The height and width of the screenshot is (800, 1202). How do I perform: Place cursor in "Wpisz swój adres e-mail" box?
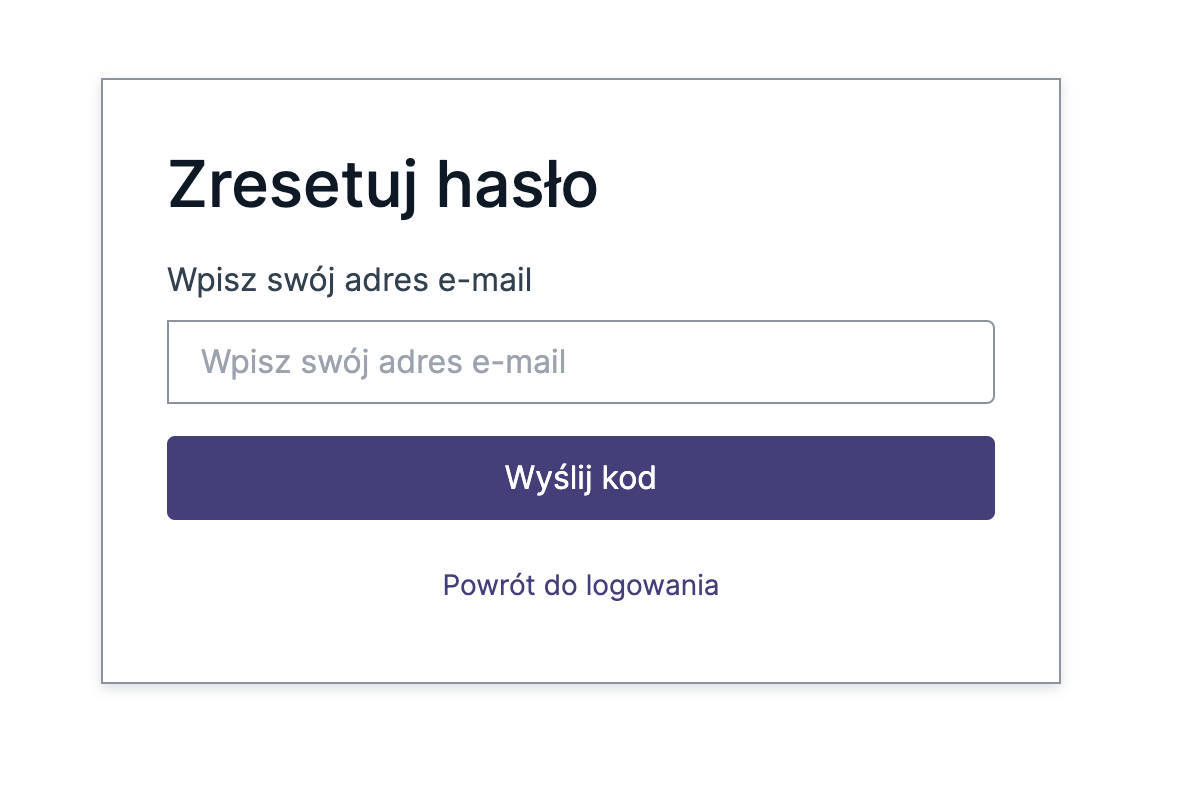click(x=580, y=362)
